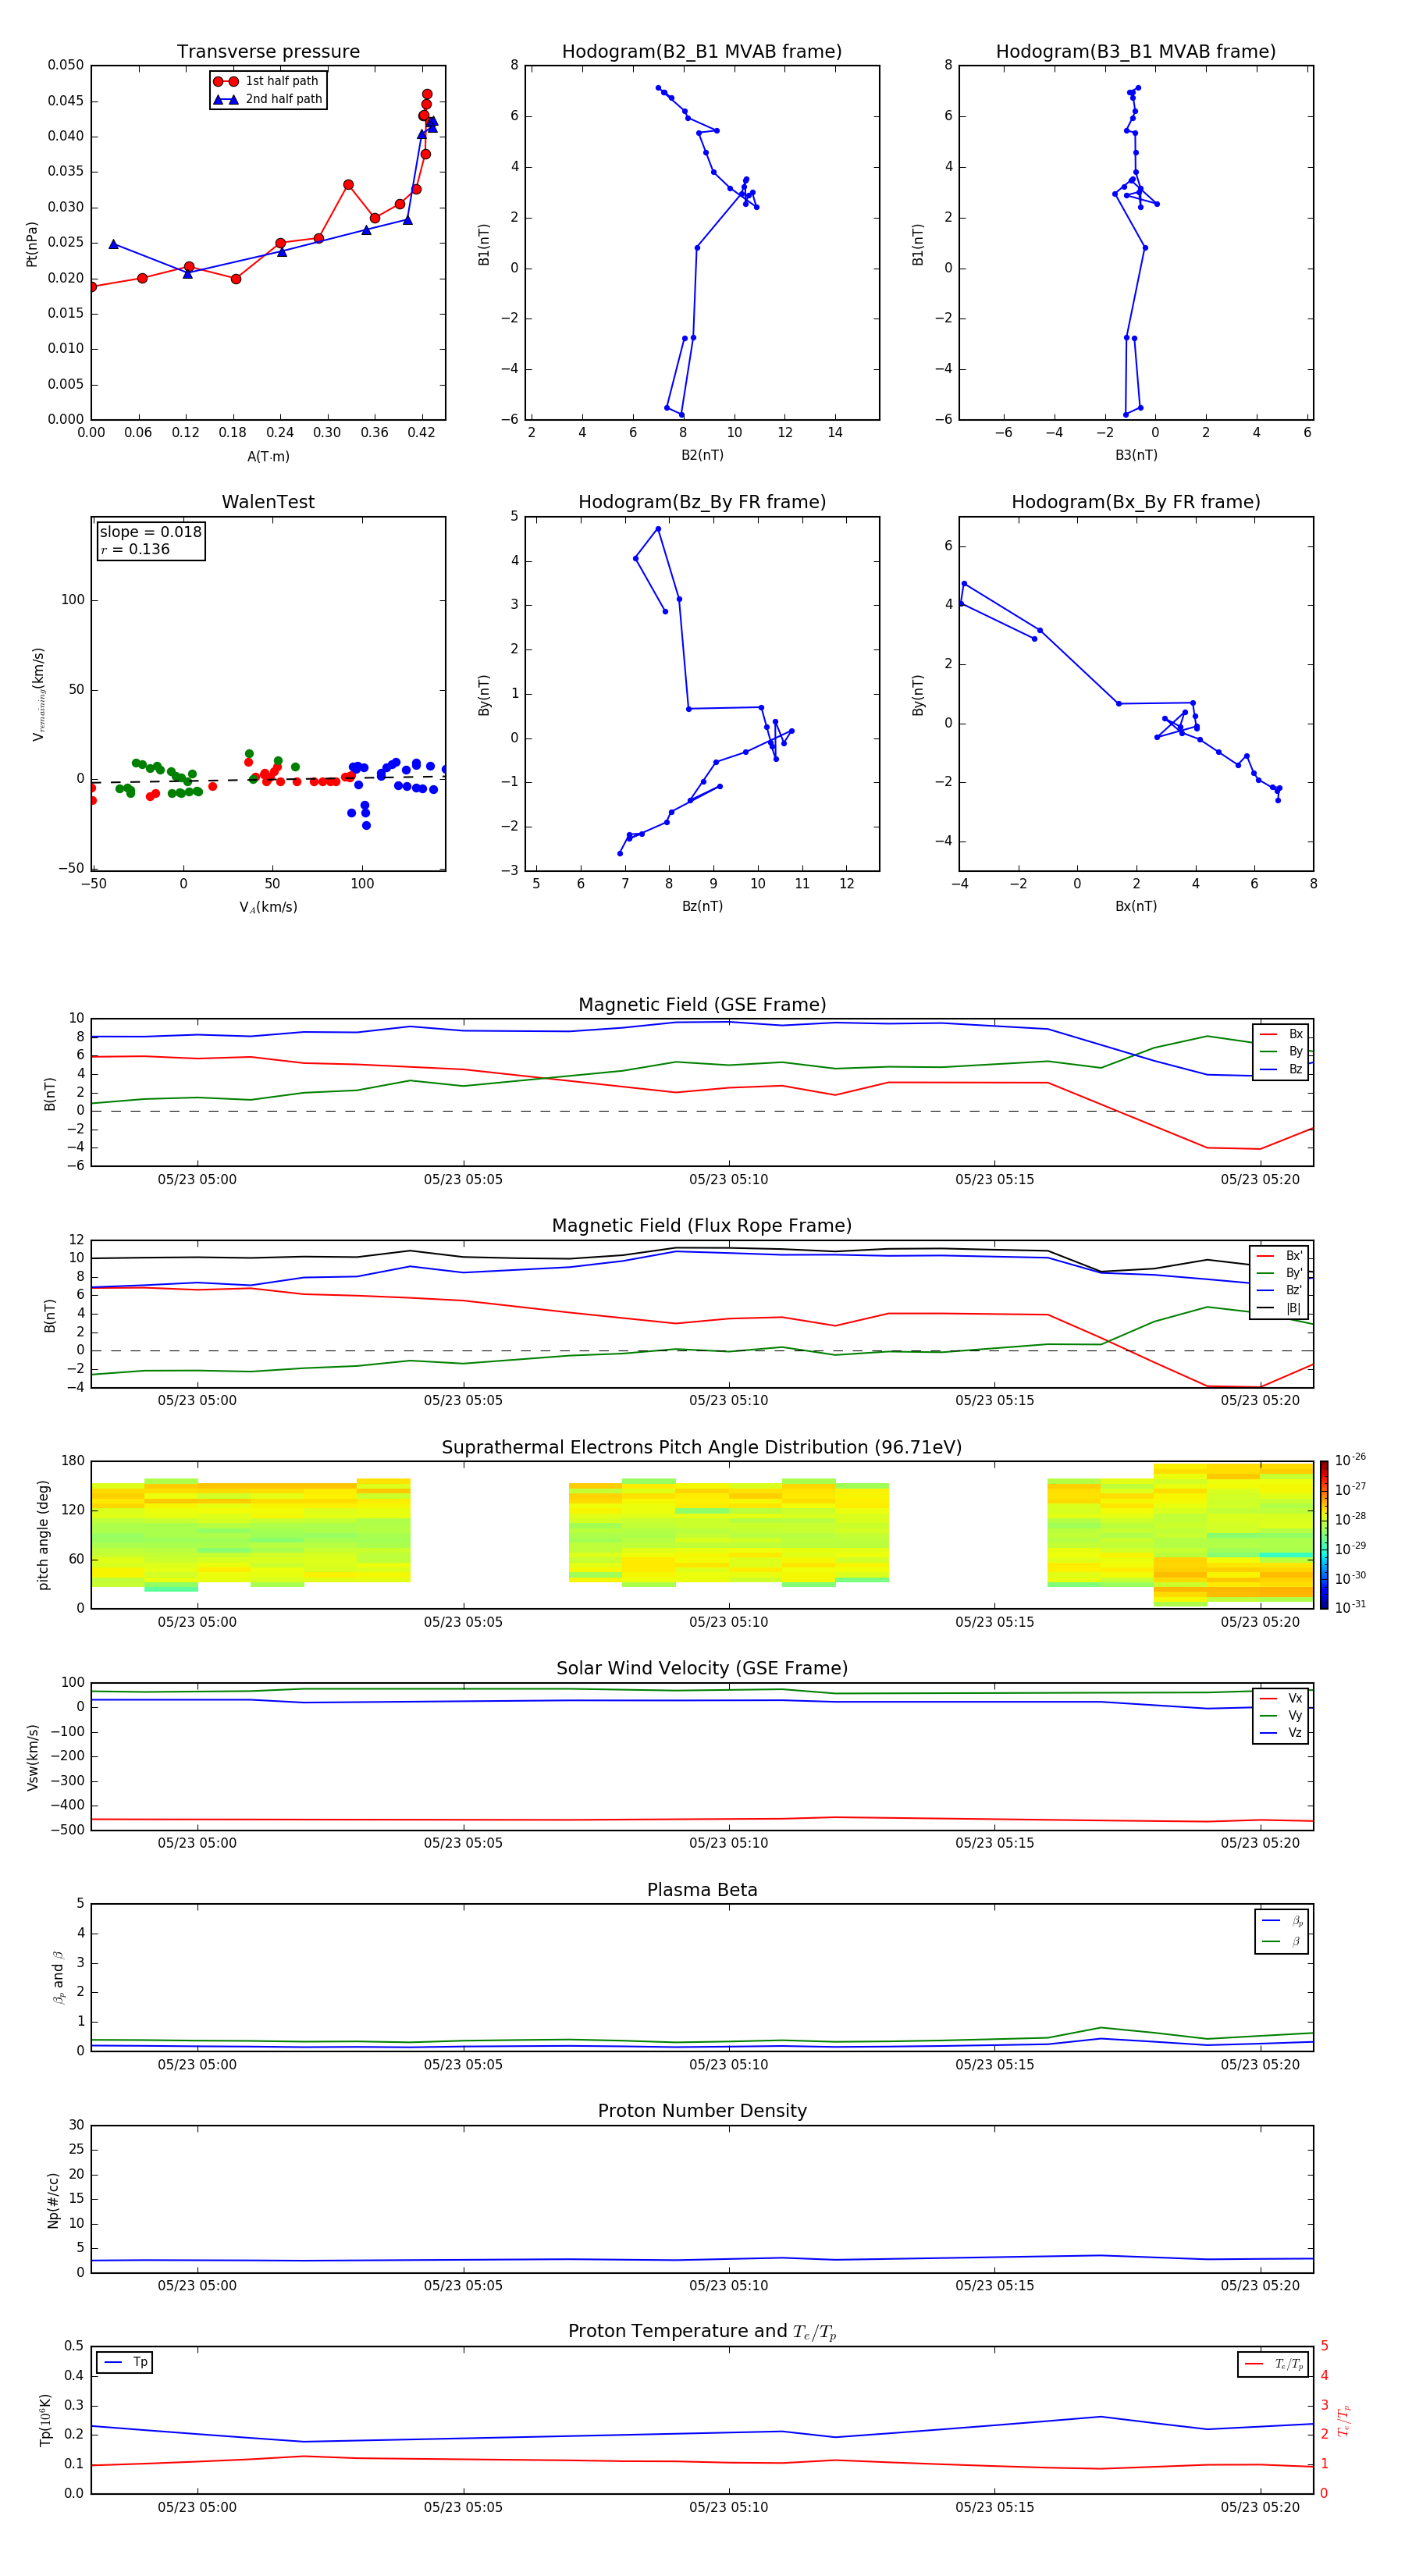Click the "Magnetic Field (Flux Rope Frame)" title
Screen dimensions: 1405x2576
tap(702, 1226)
